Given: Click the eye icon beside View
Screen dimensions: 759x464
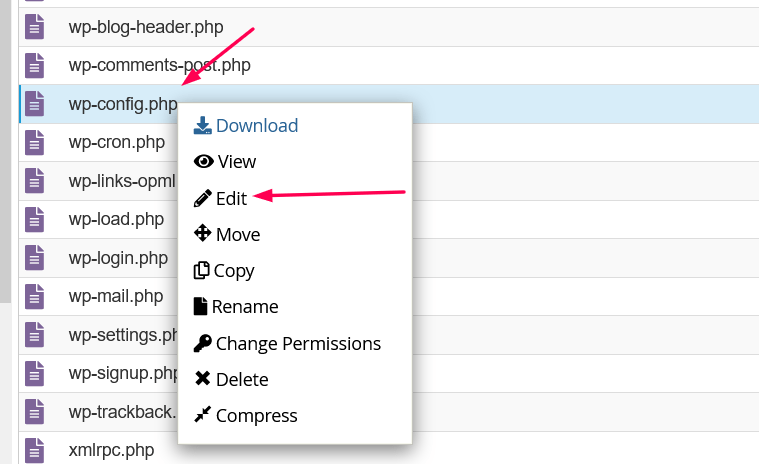Looking at the screenshot, I should 203,161.
